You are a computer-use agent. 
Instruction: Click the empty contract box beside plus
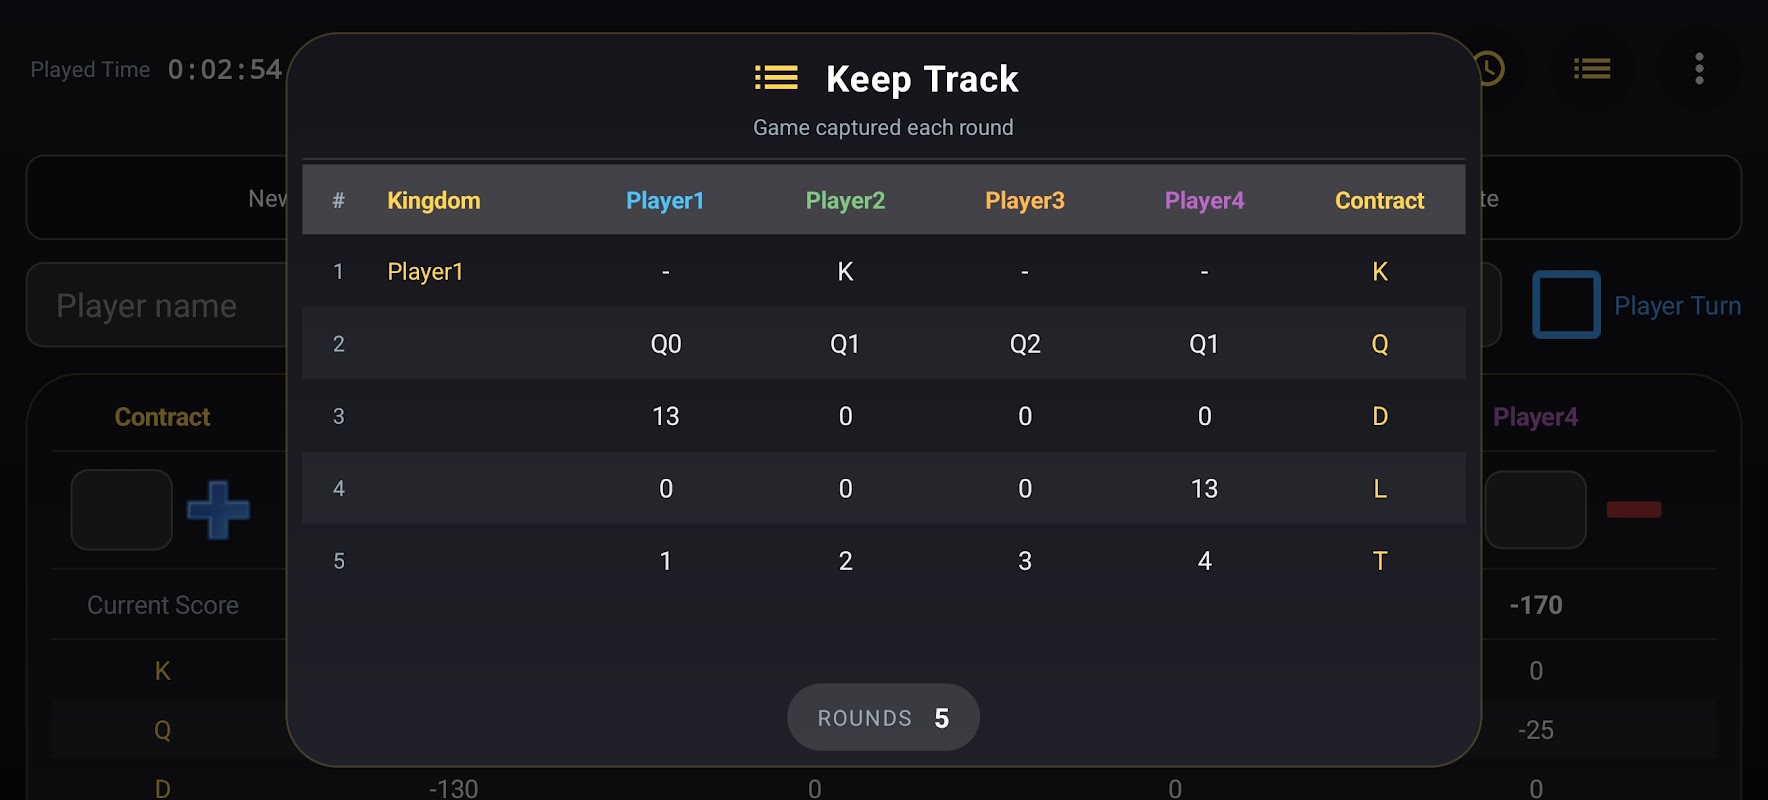click(122, 510)
